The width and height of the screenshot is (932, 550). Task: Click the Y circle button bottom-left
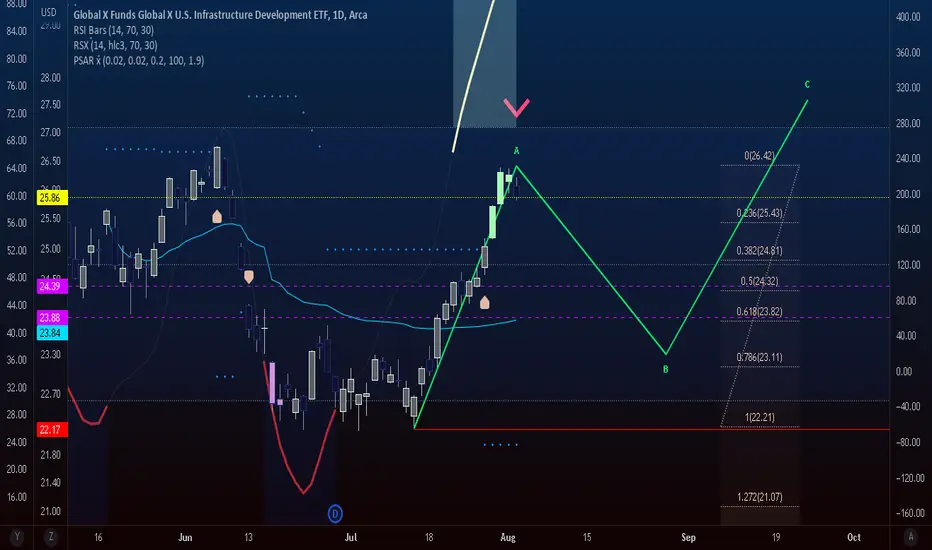coord(17,537)
